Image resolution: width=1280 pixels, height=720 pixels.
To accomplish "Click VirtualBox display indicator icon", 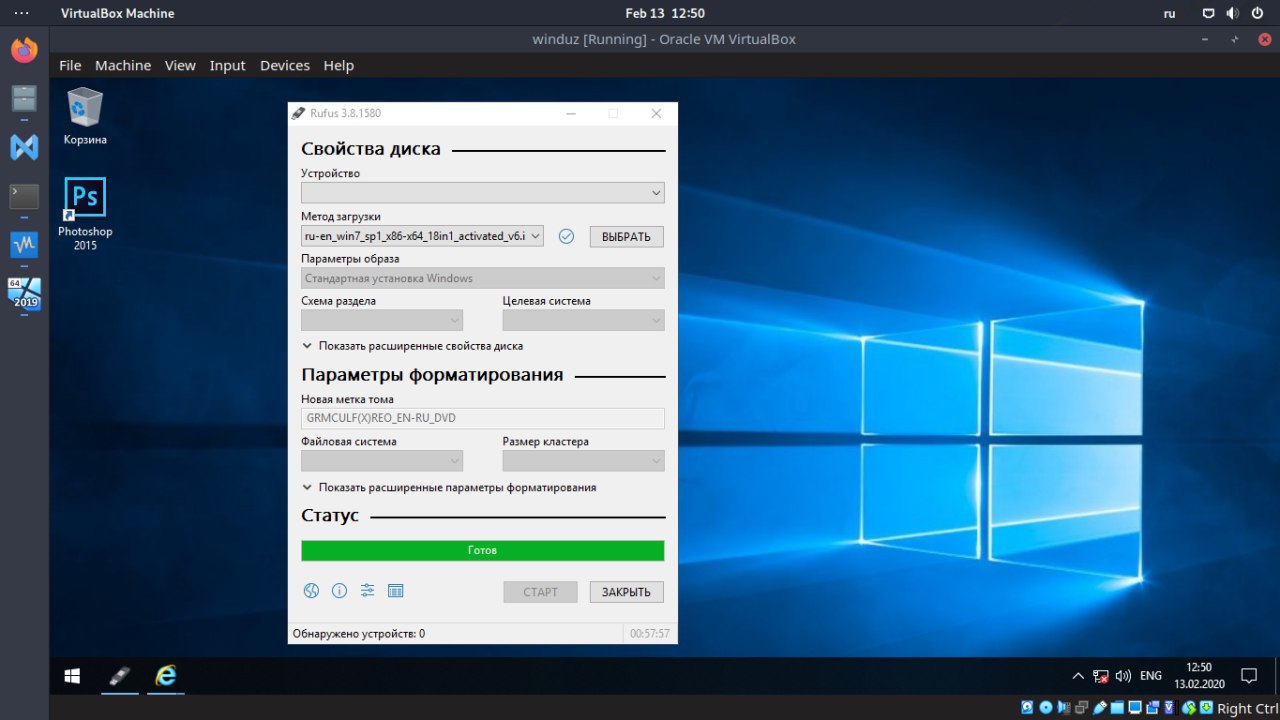I will click(1136, 708).
